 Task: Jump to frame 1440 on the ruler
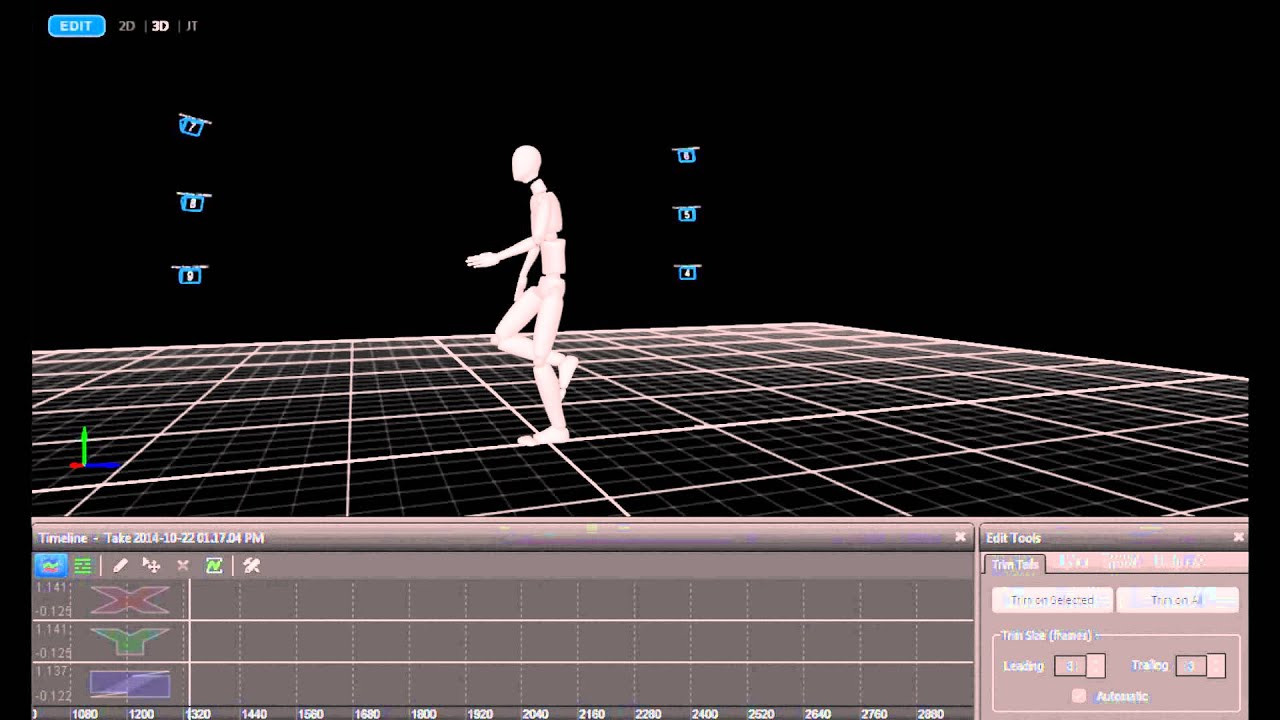[x=254, y=714]
